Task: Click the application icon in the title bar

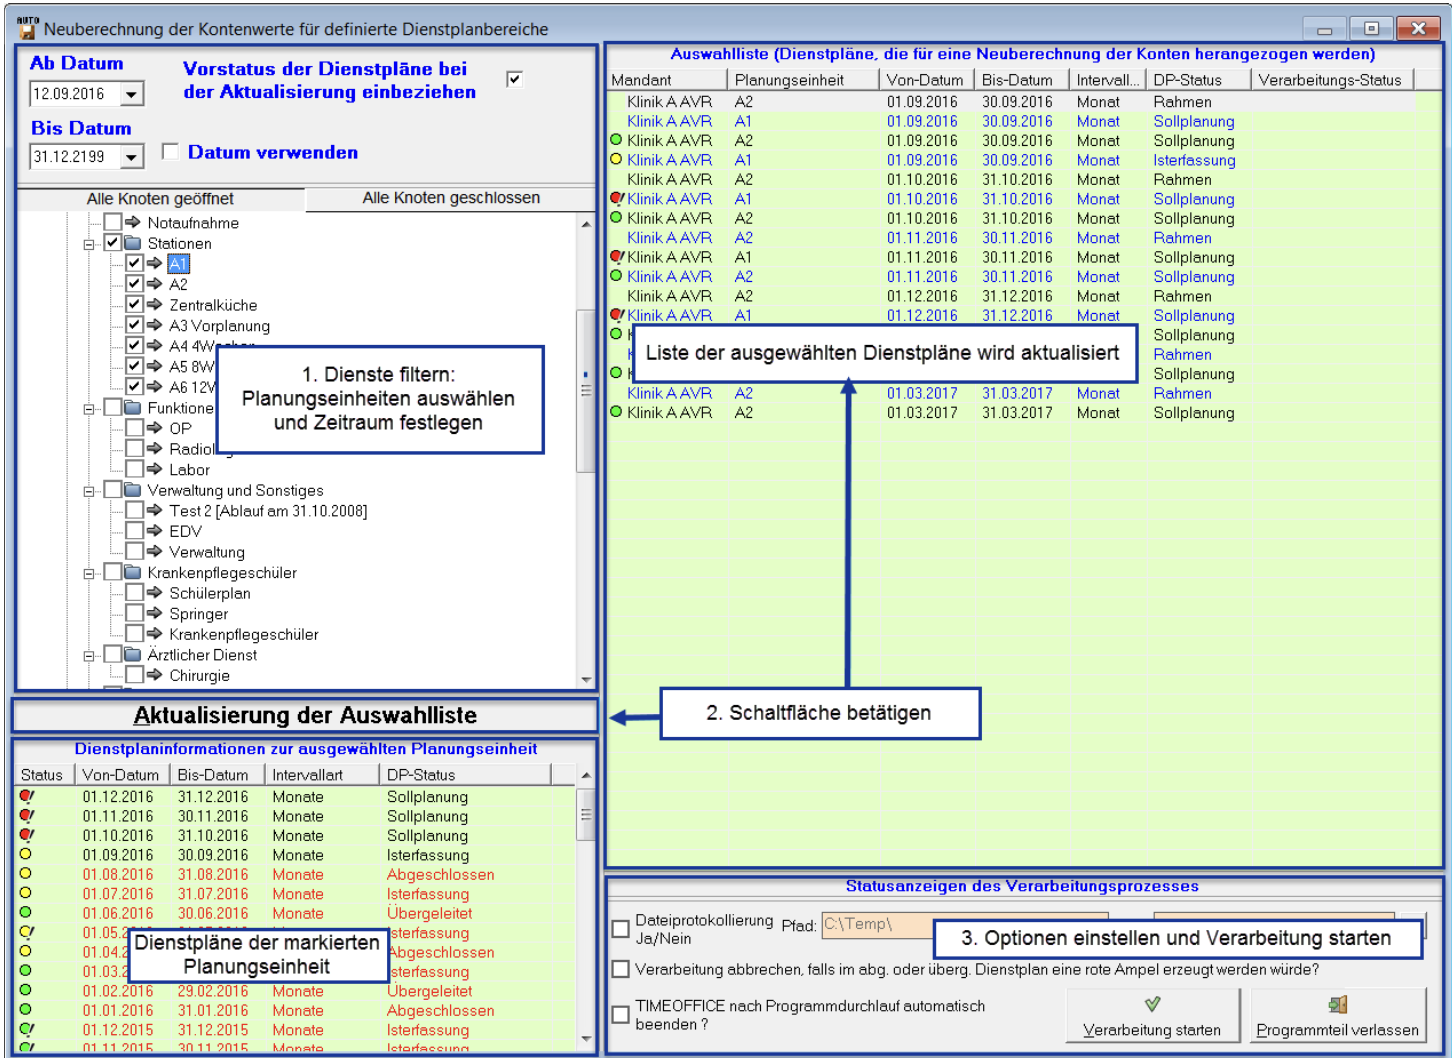Action: [x=27, y=28]
